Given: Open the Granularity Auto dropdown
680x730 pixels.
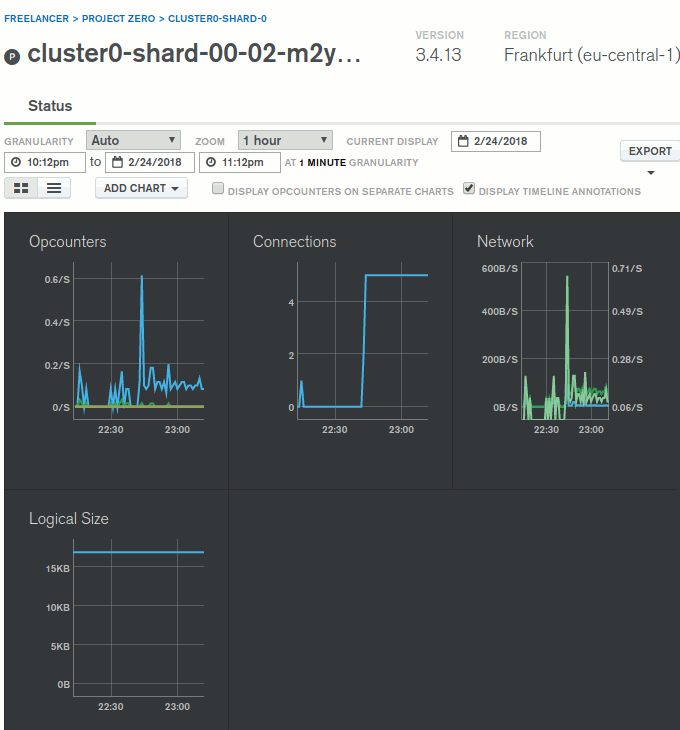Looking at the screenshot, I should point(134,141).
